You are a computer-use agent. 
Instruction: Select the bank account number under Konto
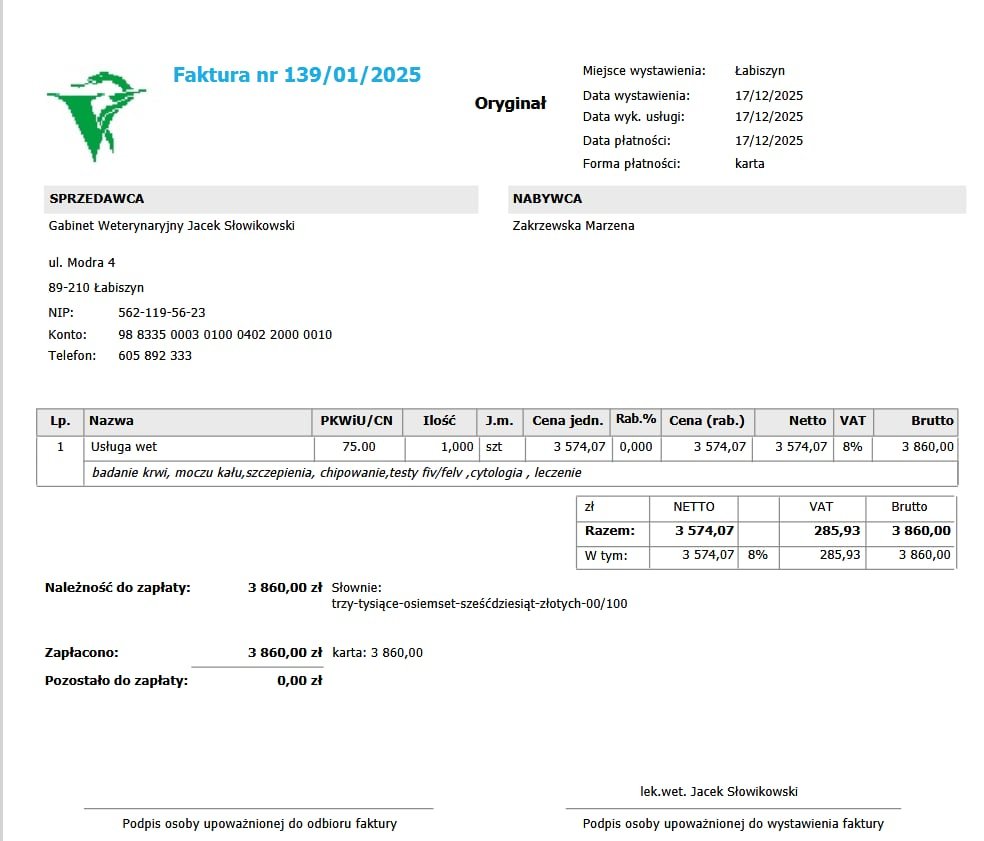click(x=225, y=335)
